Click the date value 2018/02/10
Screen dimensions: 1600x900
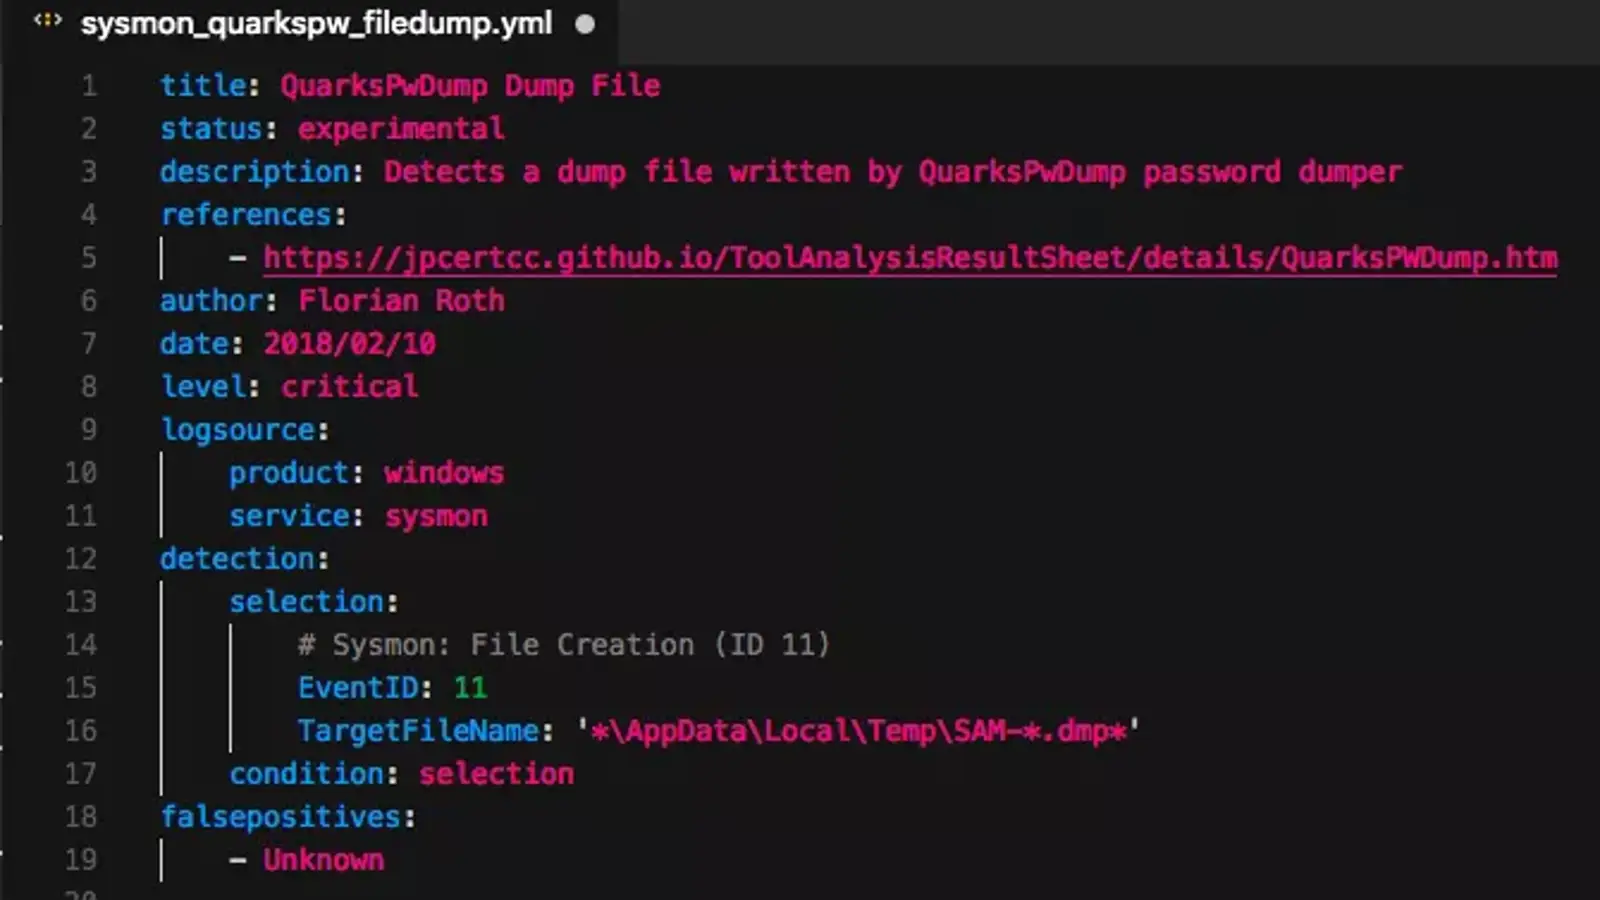click(x=349, y=344)
